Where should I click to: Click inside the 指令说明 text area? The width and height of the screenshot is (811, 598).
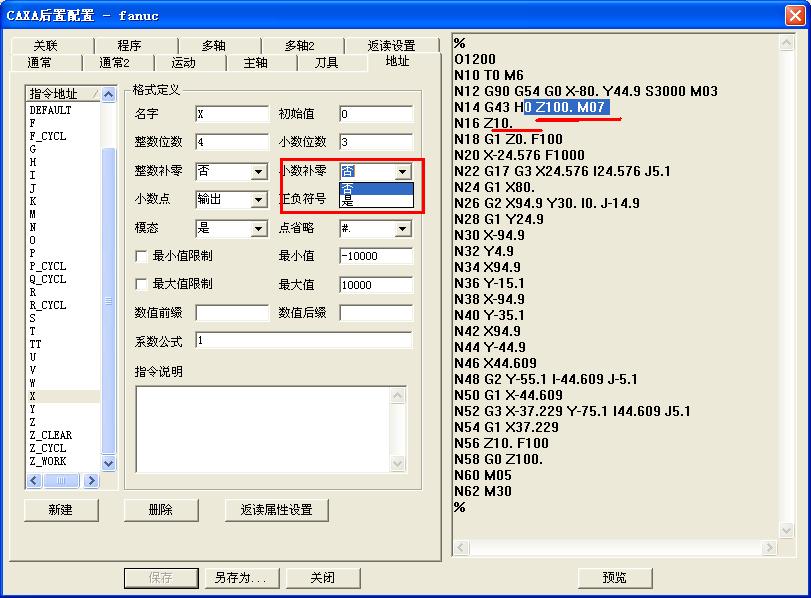point(264,429)
